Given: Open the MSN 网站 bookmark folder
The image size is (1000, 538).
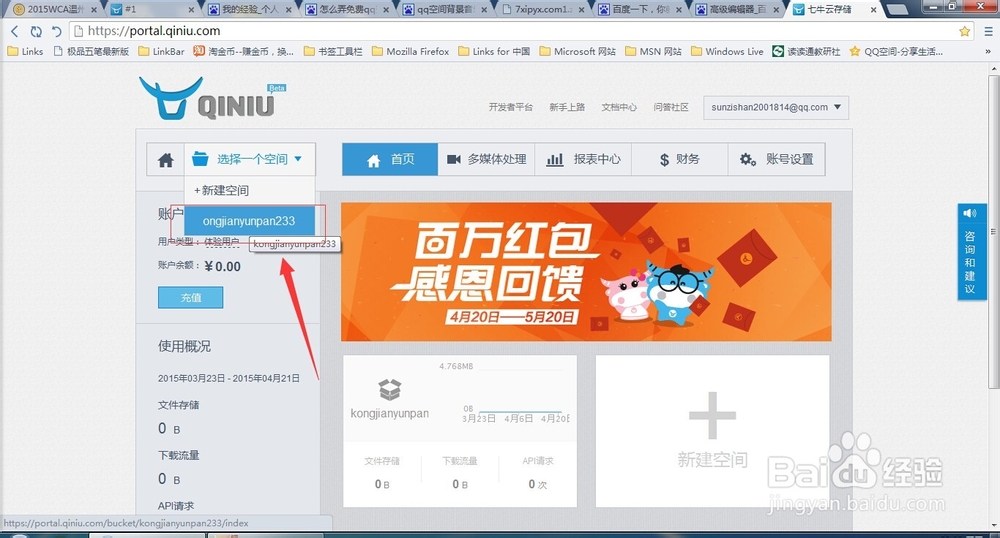Looking at the screenshot, I should 654,52.
